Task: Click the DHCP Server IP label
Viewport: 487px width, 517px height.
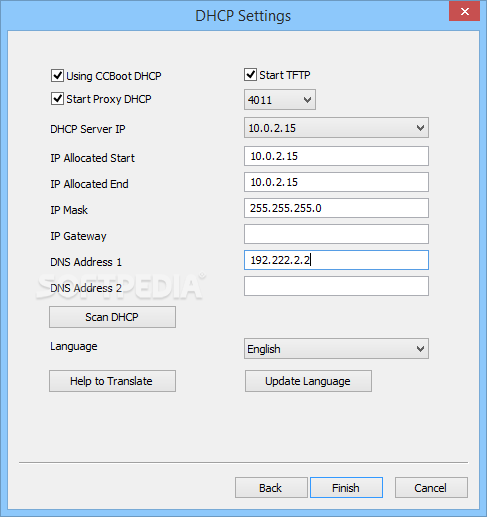Action: pyautogui.click(x=88, y=129)
